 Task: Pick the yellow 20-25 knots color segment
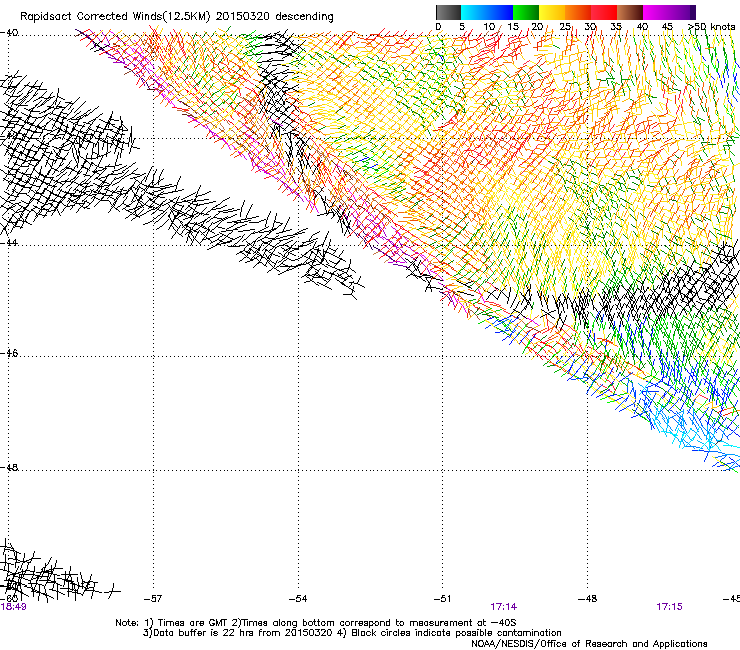coord(552,12)
